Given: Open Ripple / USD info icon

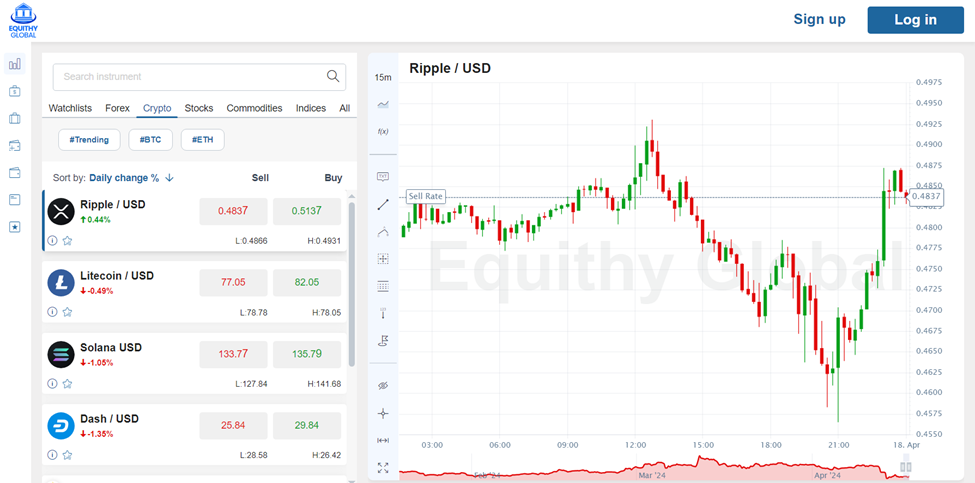Looking at the screenshot, I should (x=53, y=241).
